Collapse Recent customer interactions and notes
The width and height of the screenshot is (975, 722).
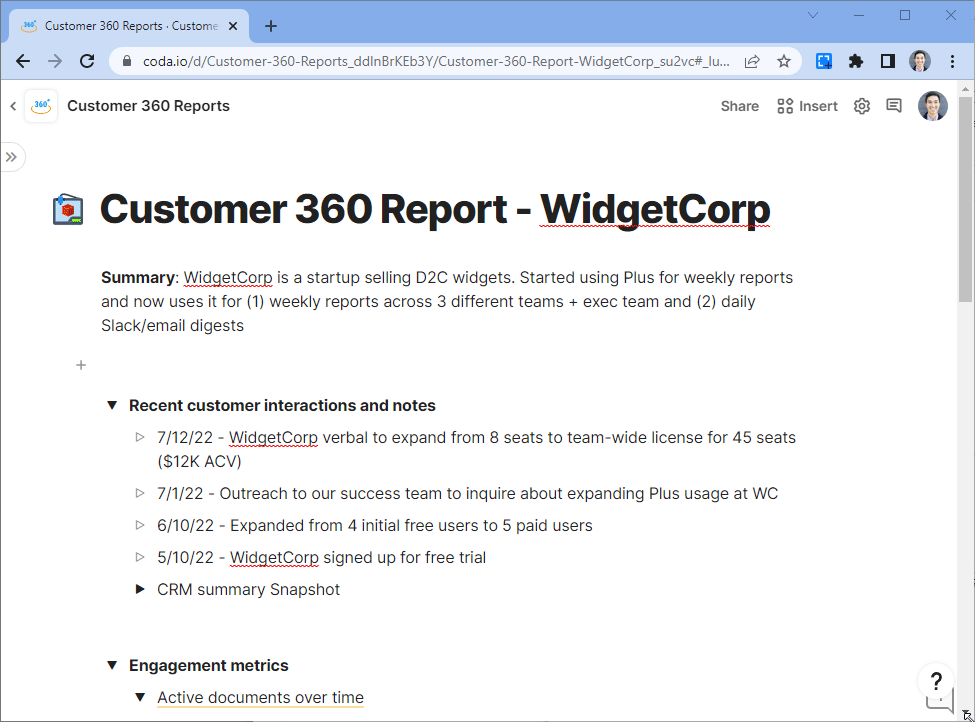[x=112, y=405]
